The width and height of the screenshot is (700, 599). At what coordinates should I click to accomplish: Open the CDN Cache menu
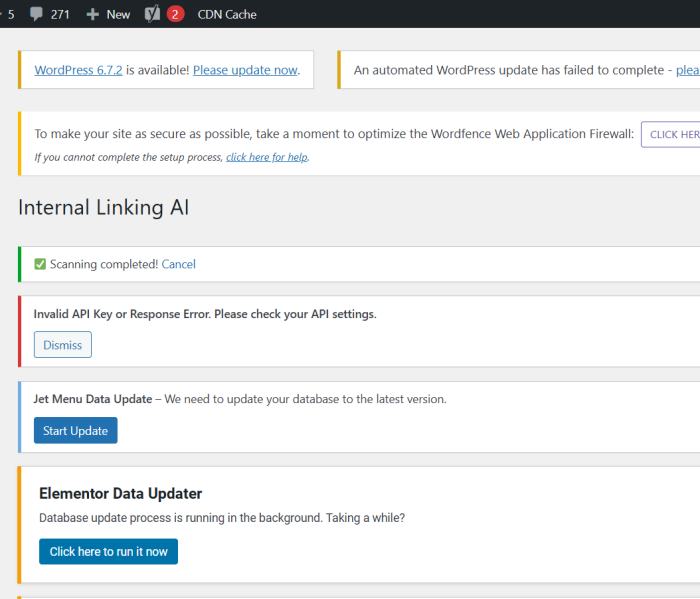(227, 14)
